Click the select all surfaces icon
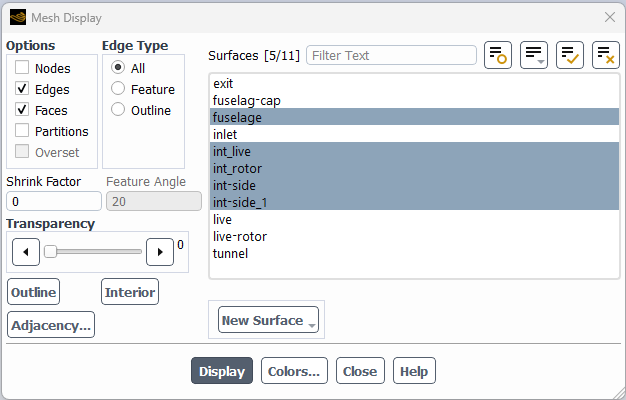 (x=570, y=55)
